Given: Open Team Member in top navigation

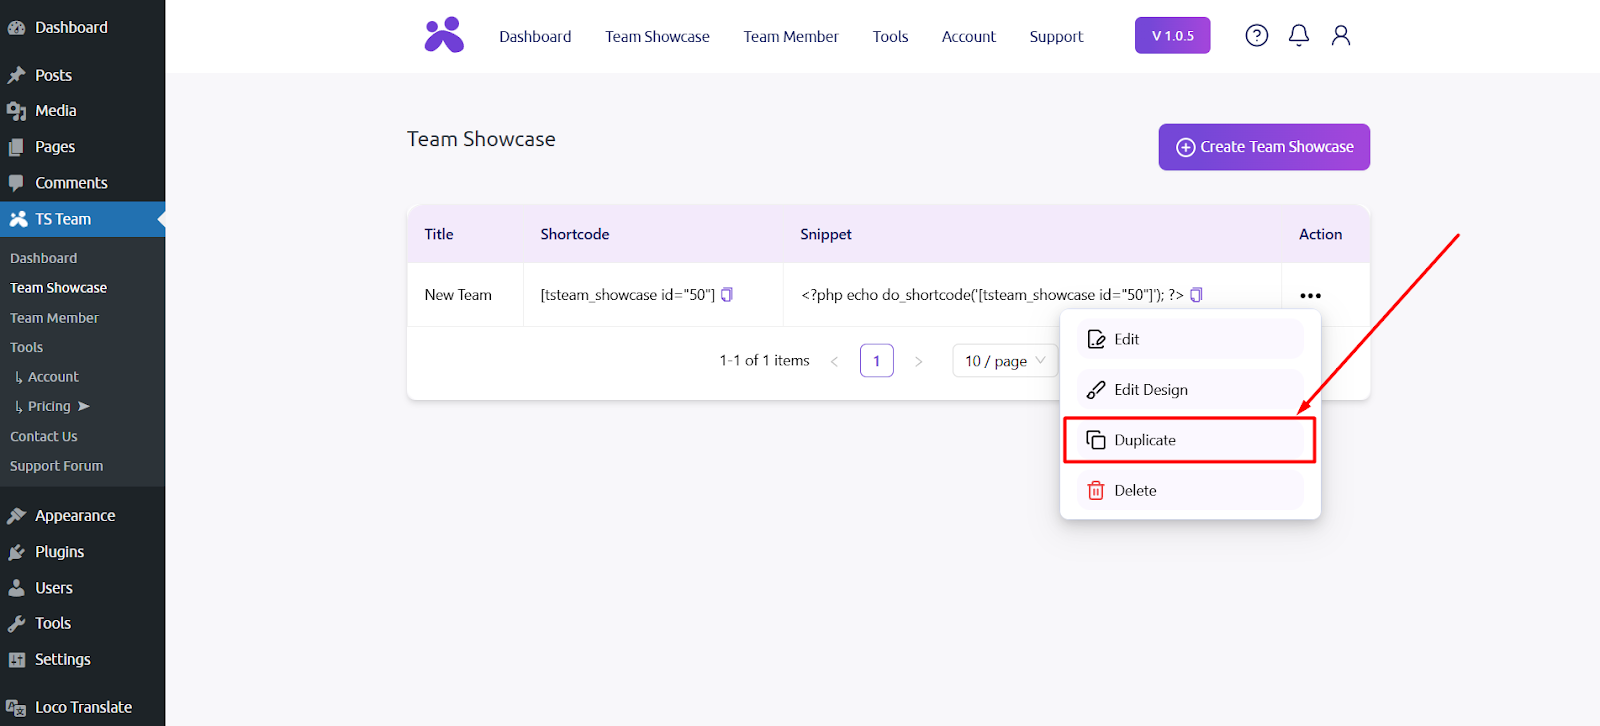Looking at the screenshot, I should 790,37.
